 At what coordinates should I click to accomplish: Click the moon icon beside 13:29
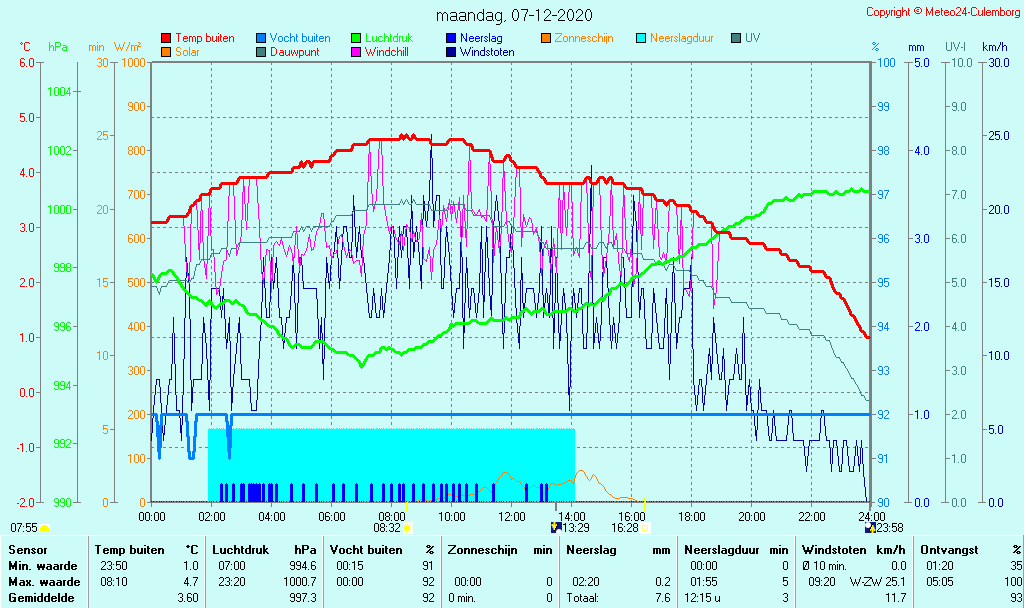pyautogui.click(x=556, y=527)
